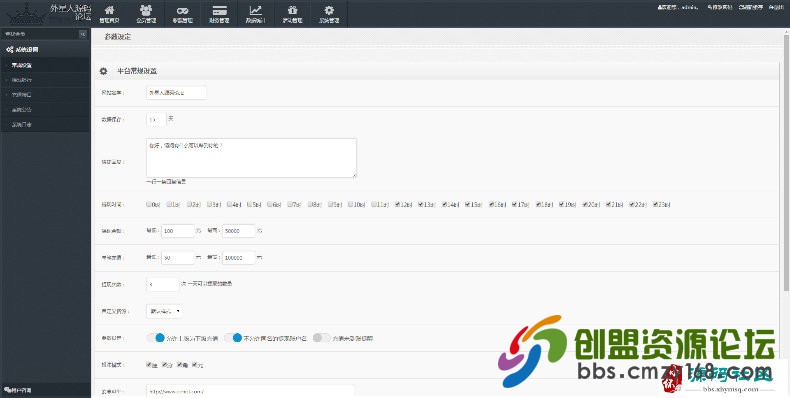
Task: Uncheck the 20时 hour checkbox
Action: [585, 204]
